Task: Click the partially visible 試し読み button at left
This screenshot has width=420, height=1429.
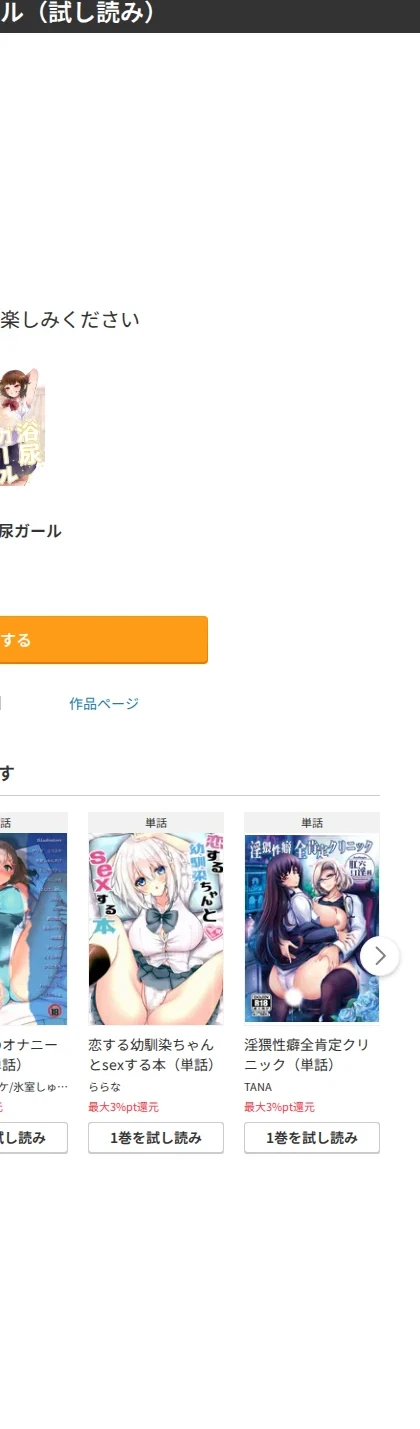Action: point(33,1138)
